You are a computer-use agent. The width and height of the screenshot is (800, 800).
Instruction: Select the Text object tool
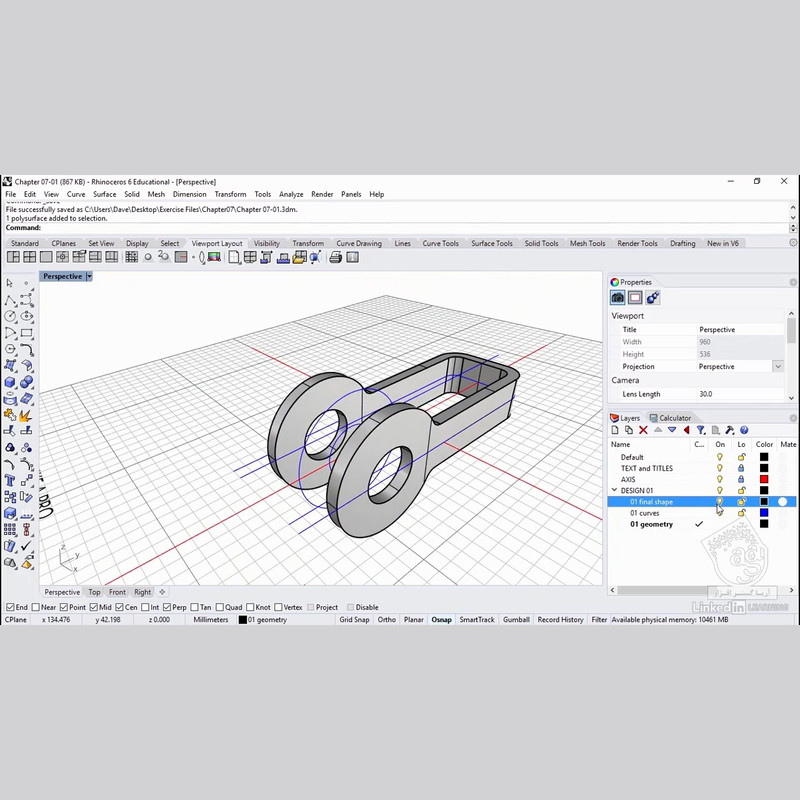[x=10, y=480]
